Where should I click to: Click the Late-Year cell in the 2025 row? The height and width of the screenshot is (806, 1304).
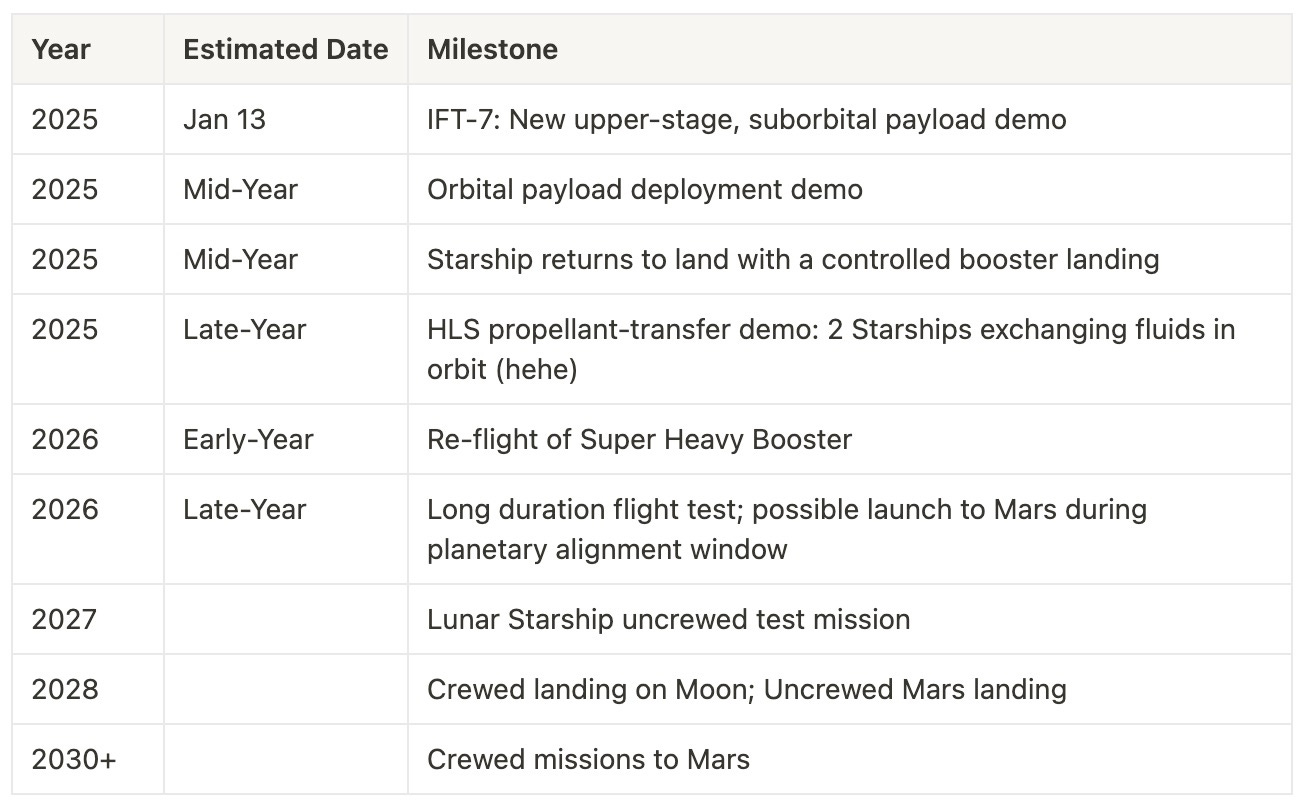(286, 350)
